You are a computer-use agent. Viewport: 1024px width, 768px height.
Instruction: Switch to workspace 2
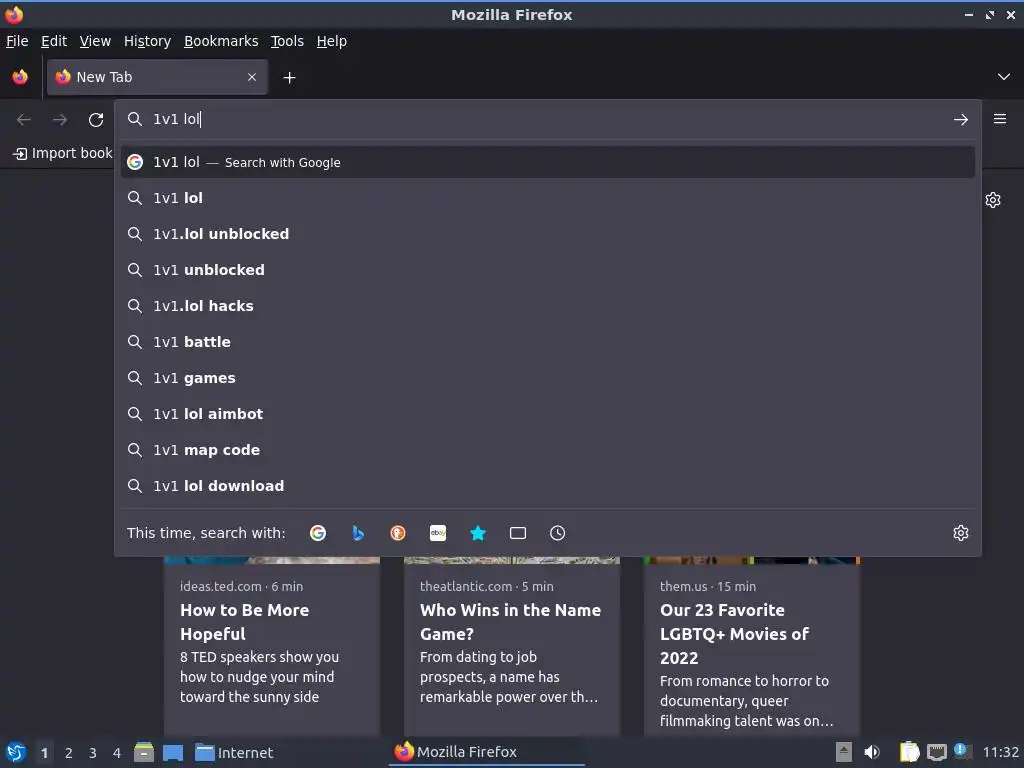69,753
